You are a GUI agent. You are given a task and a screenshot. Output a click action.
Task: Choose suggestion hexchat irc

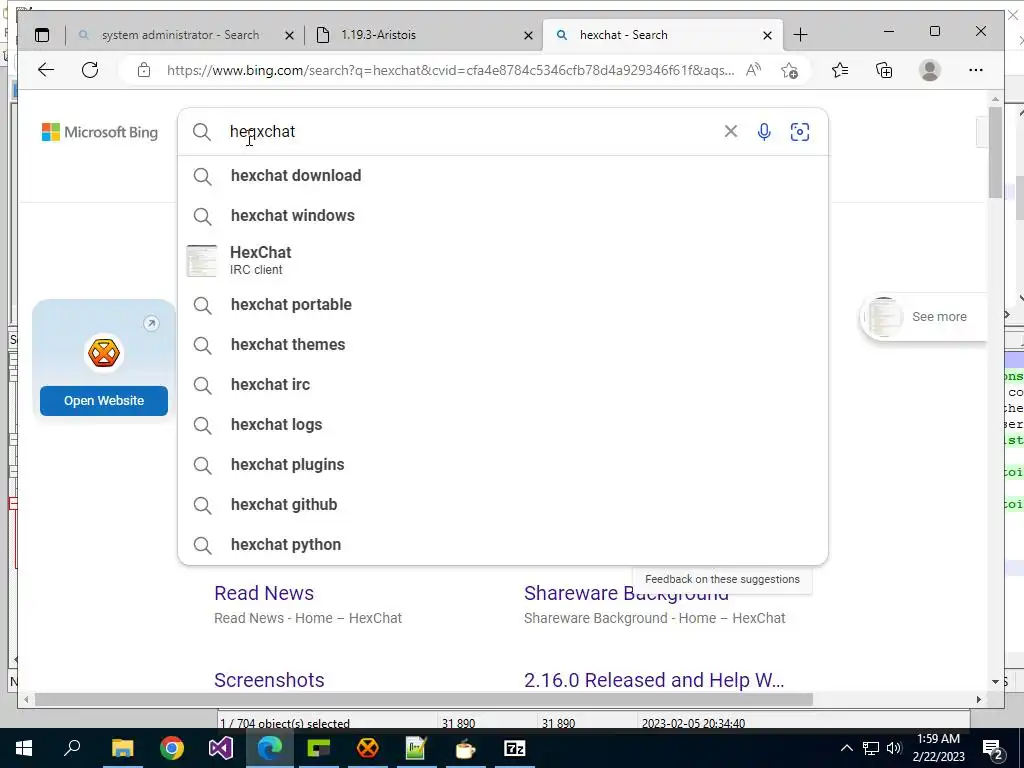pyautogui.click(x=503, y=385)
